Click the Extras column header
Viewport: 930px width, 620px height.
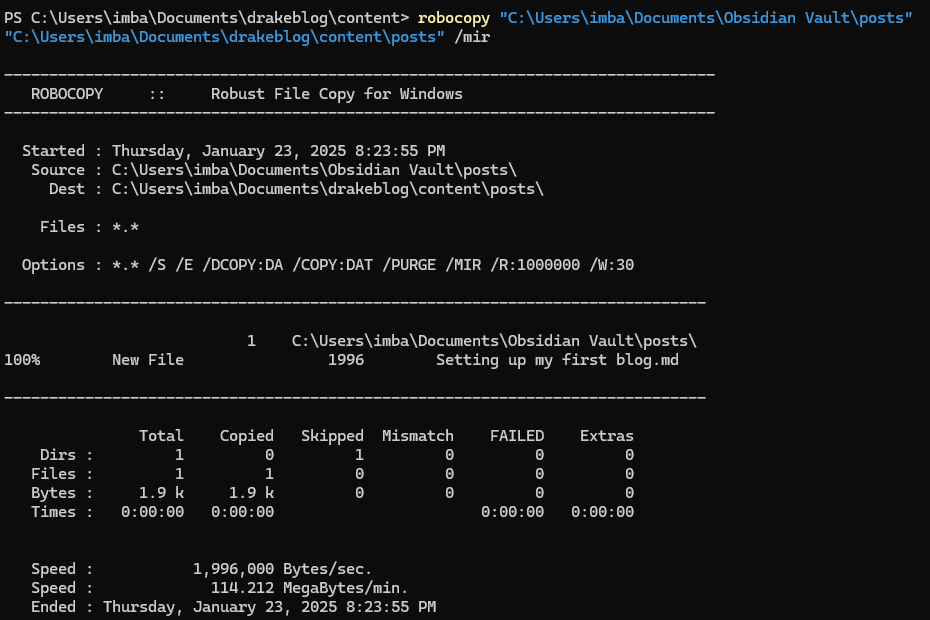607,436
